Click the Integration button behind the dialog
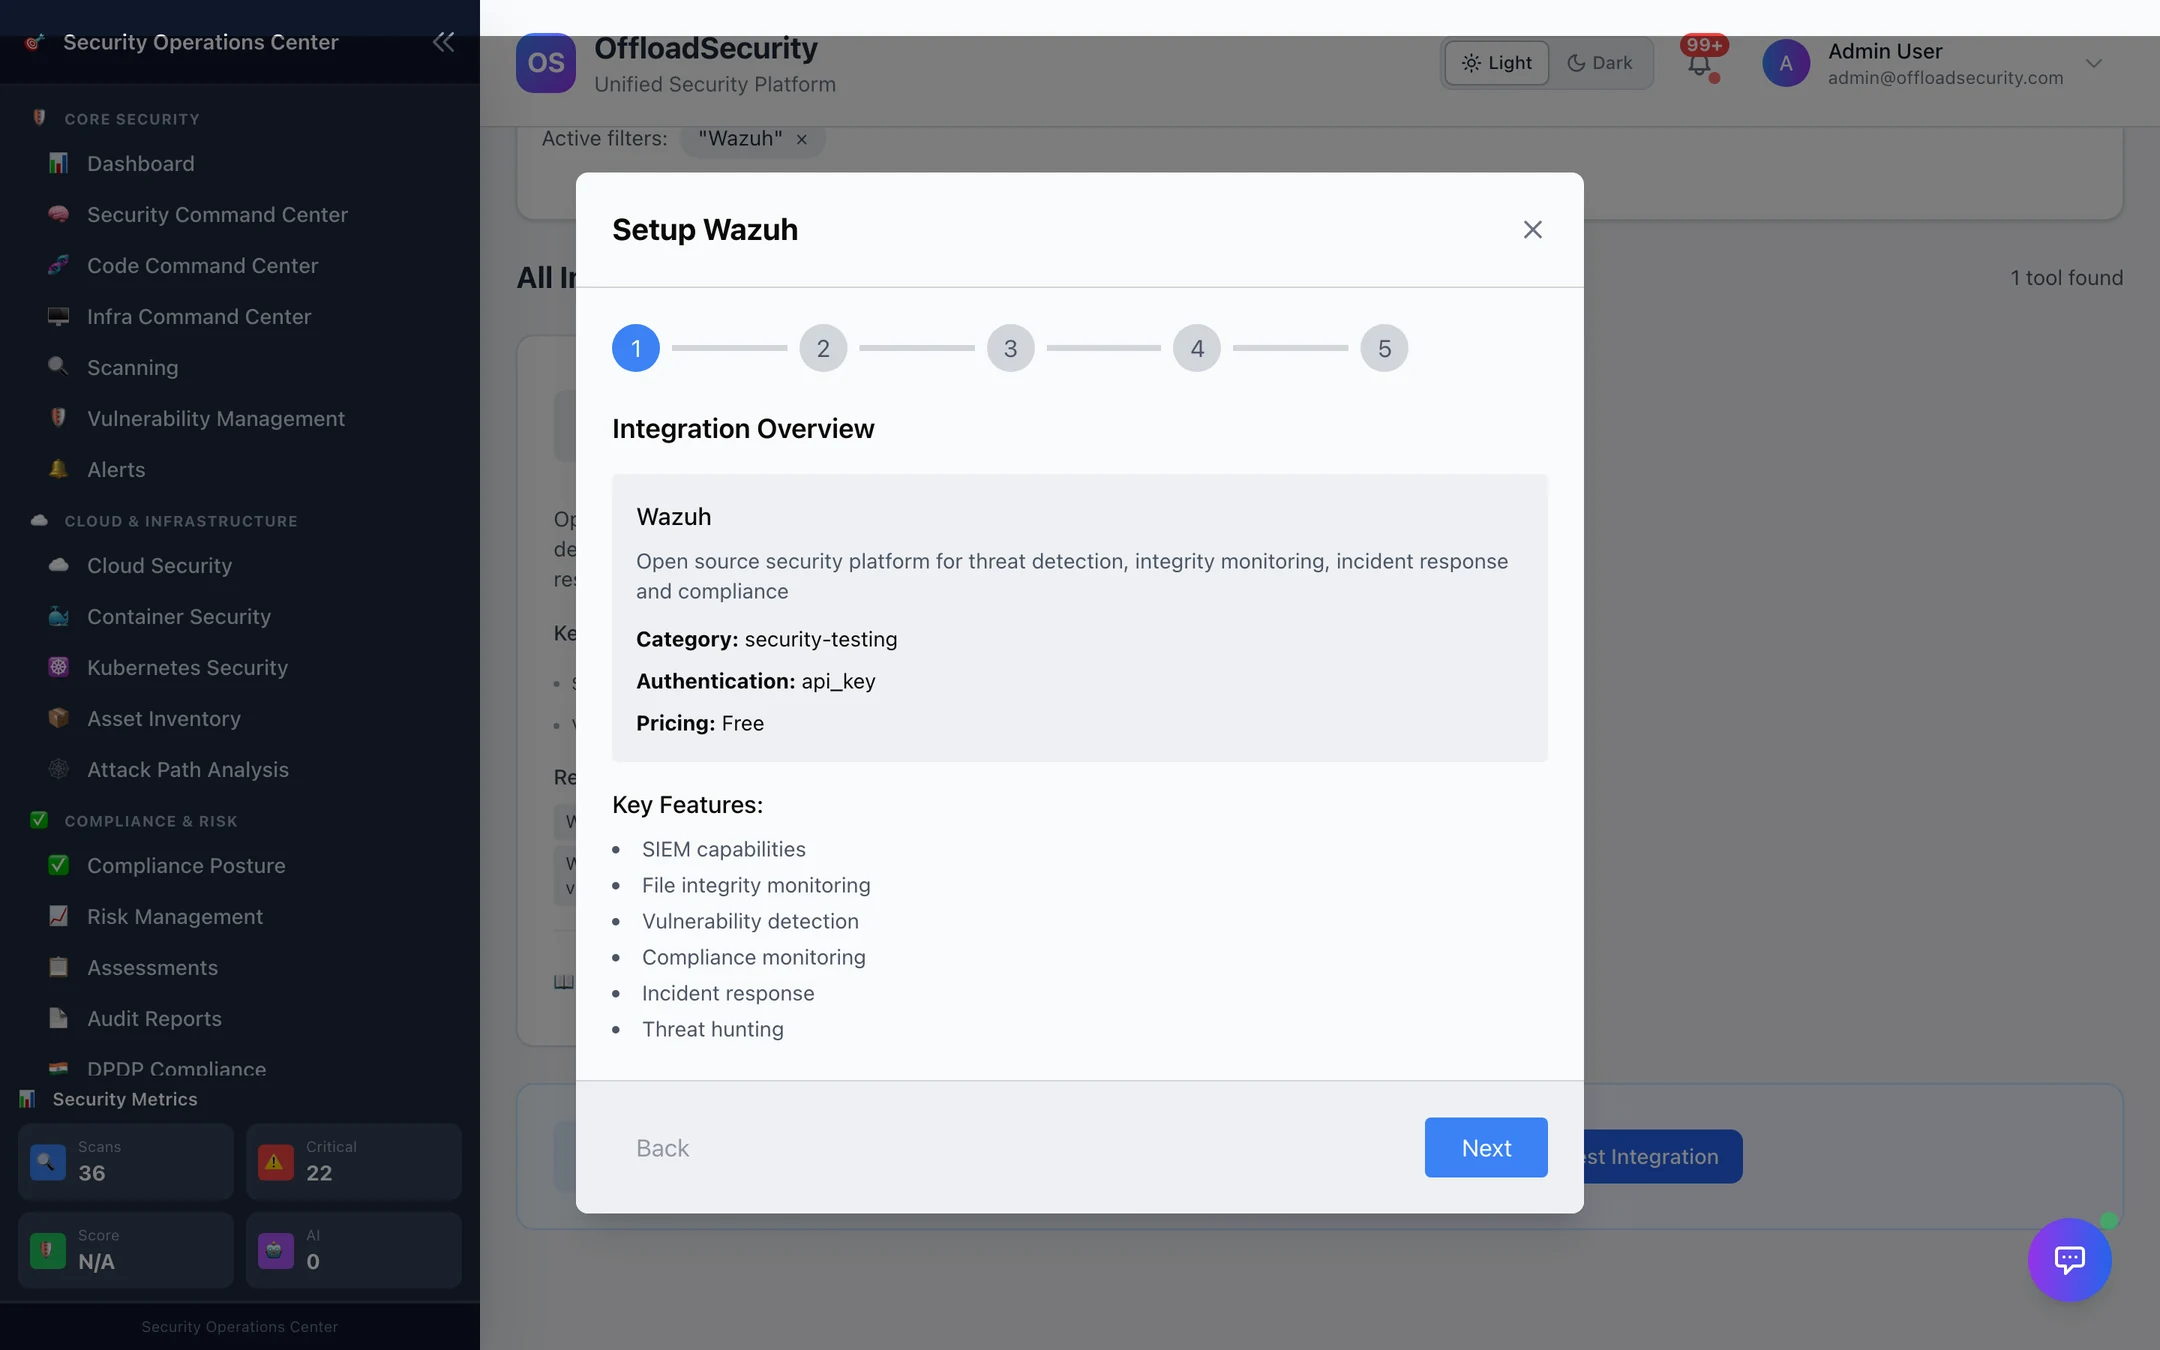Image resolution: width=2160 pixels, height=1350 pixels. (x=1663, y=1156)
